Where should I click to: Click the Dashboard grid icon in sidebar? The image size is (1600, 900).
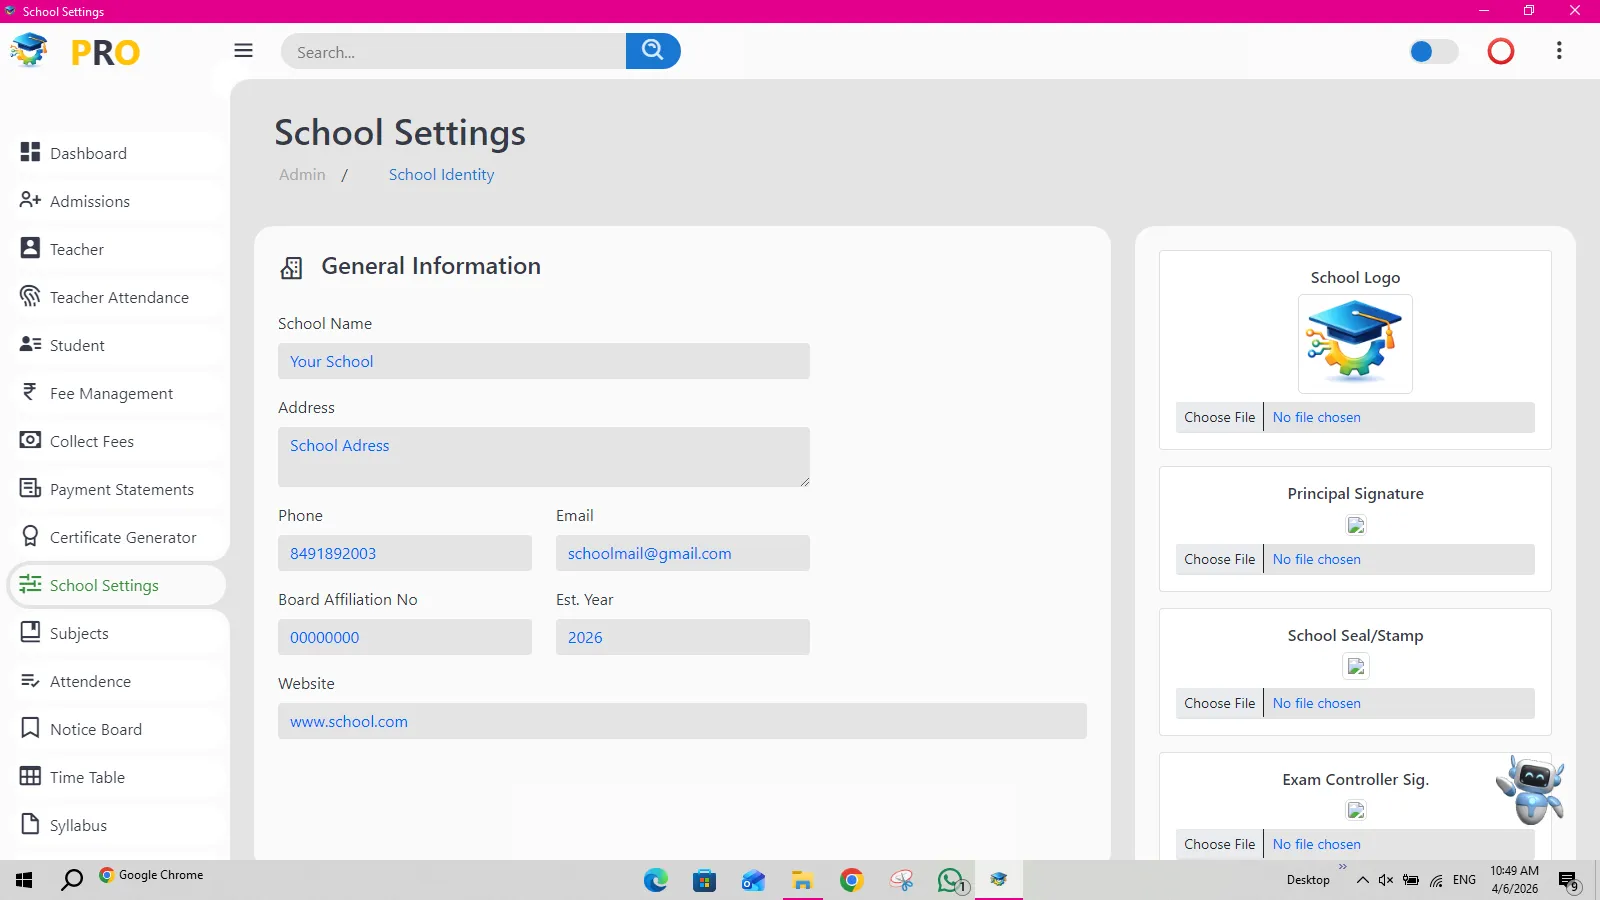coord(30,152)
